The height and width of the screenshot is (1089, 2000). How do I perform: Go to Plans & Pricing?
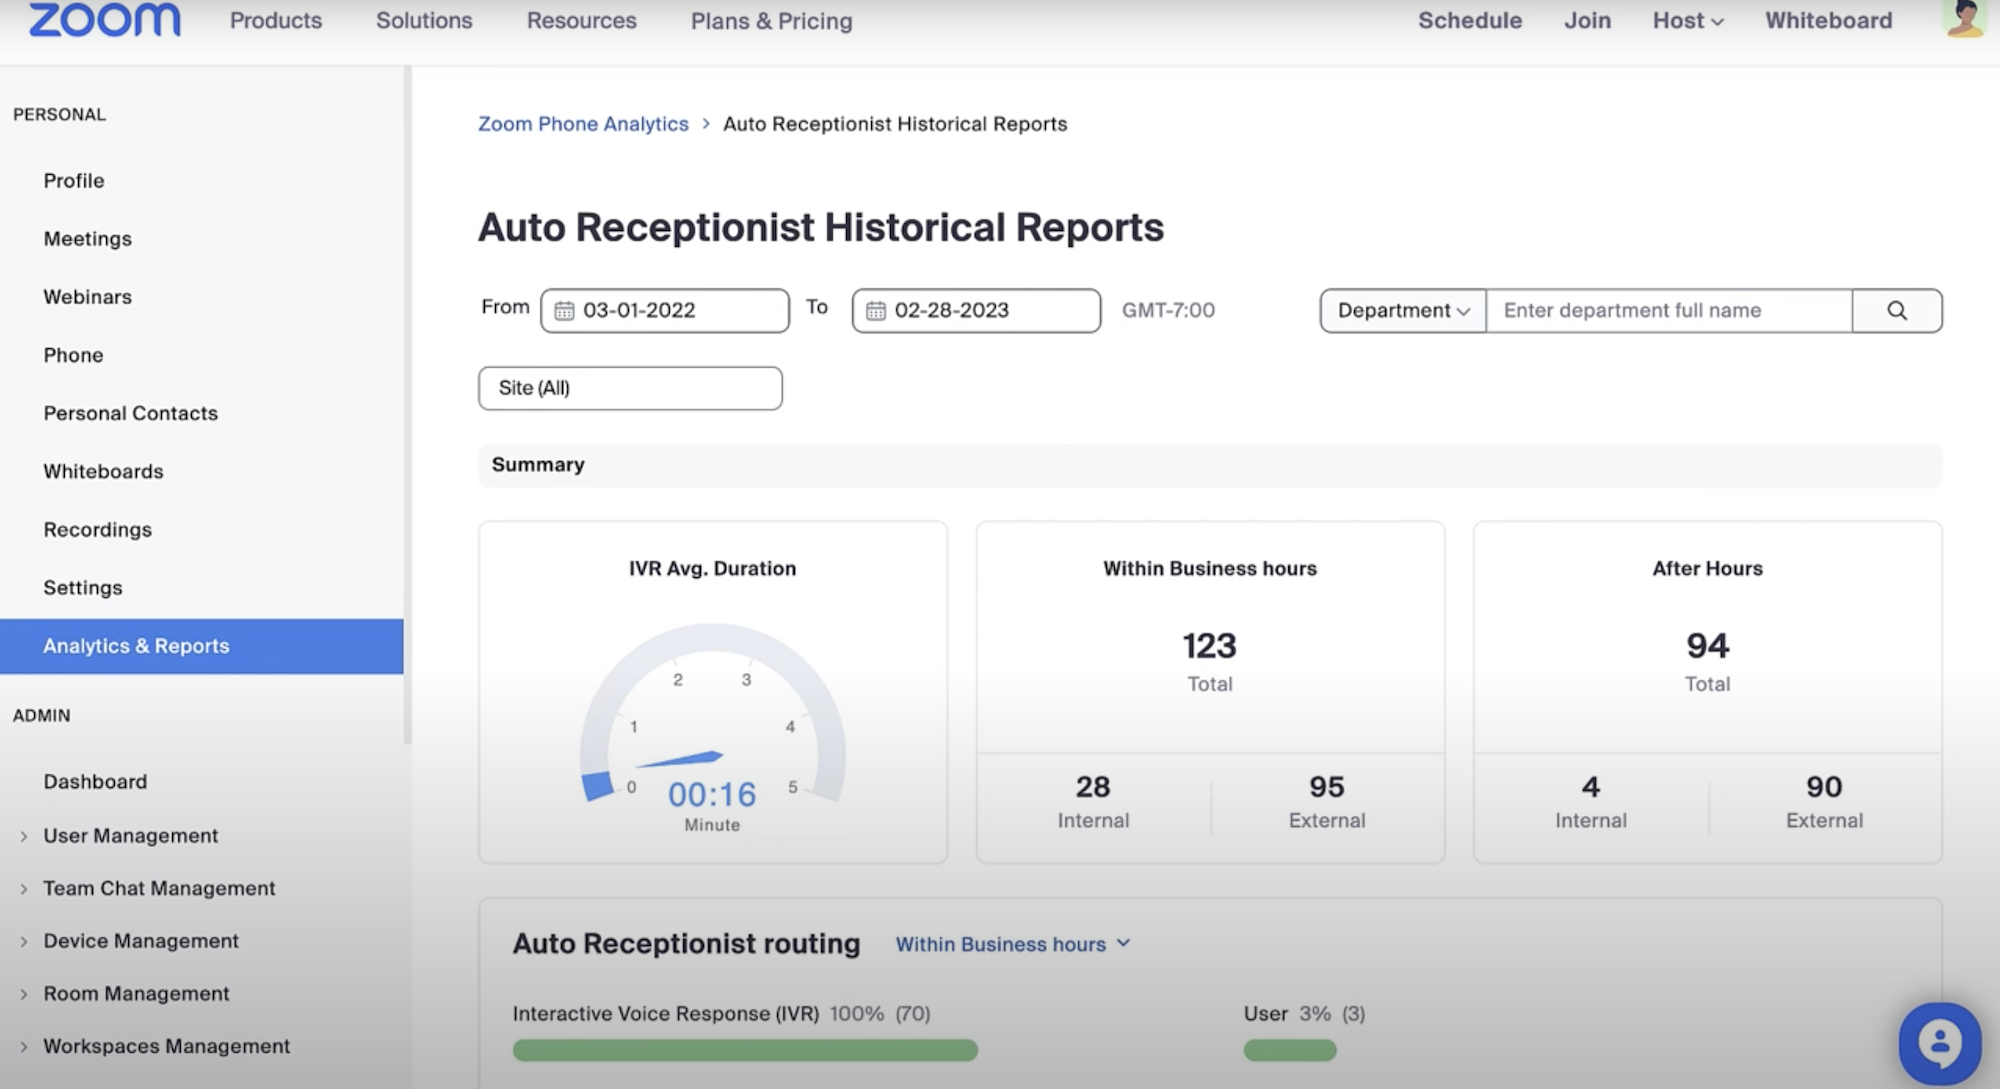click(771, 20)
